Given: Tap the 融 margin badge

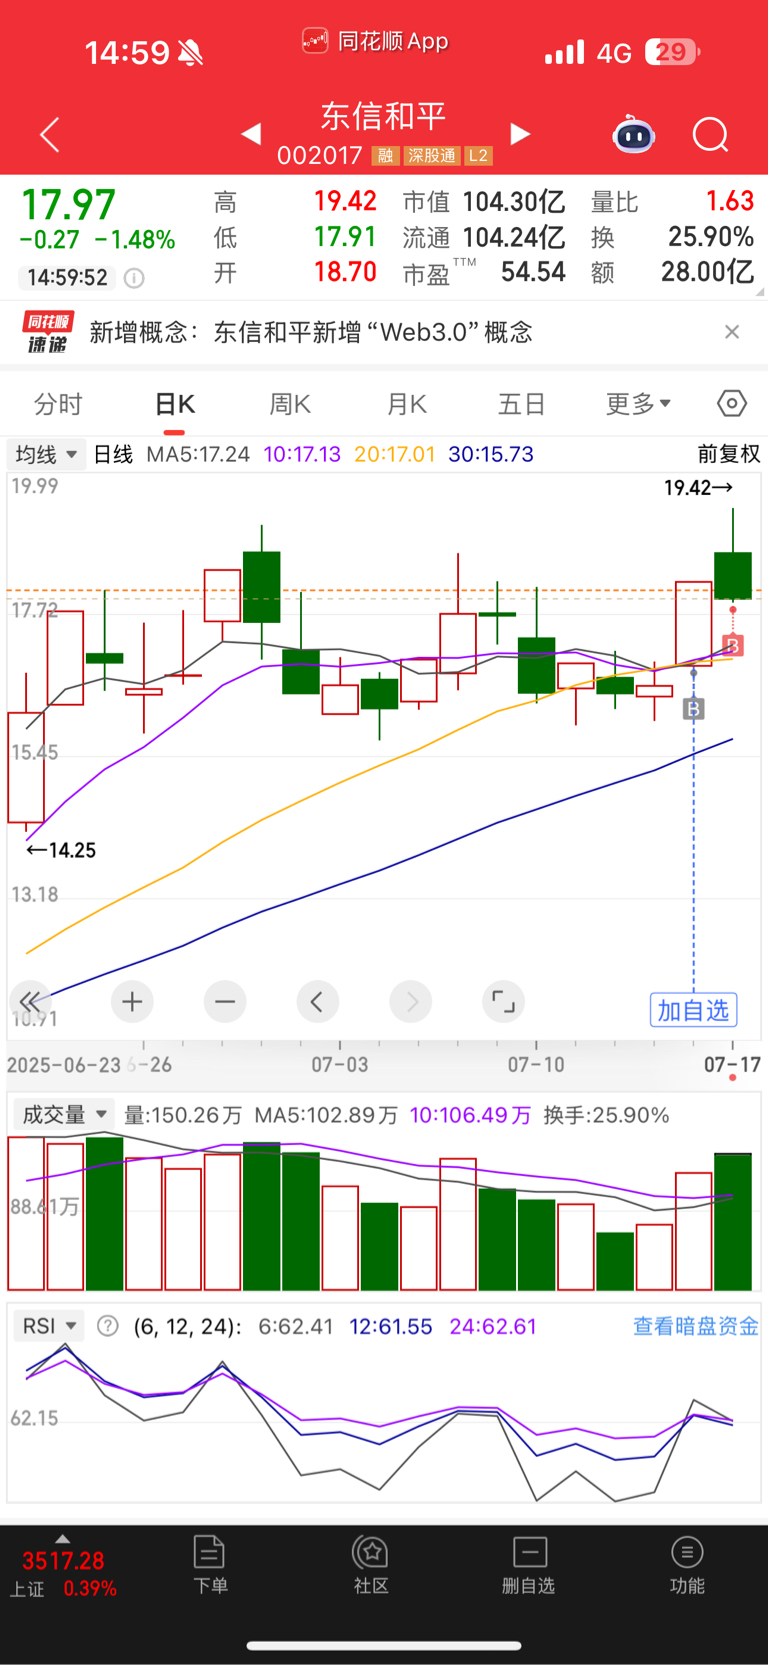Looking at the screenshot, I should (385, 156).
